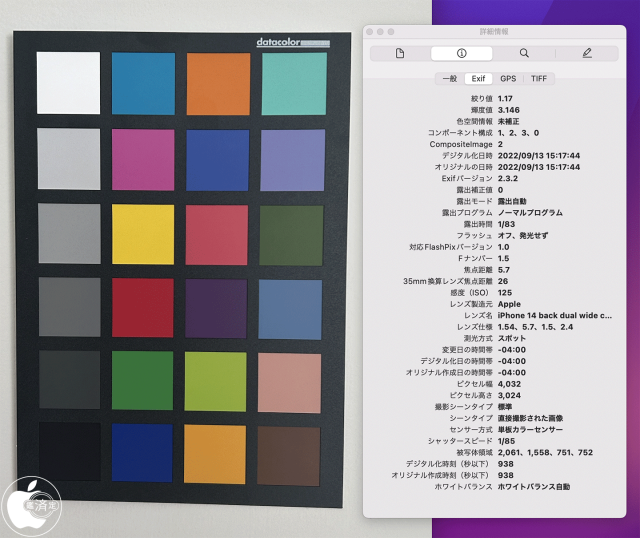The height and width of the screenshot is (538, 640).
Task: Pick the orange patch in top row
Action: pyautogui.click(x=218, y=83)
